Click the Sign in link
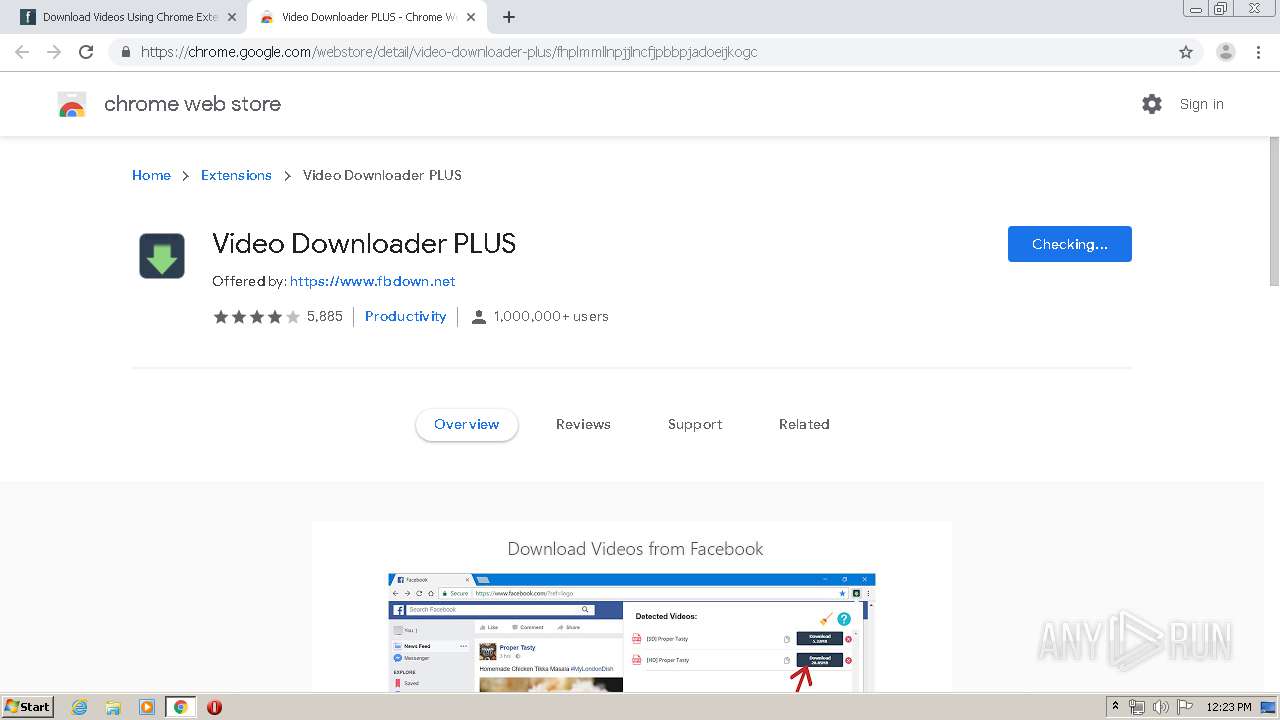The width and height of the screenshot is (1280, 720). pos(1201,104)
